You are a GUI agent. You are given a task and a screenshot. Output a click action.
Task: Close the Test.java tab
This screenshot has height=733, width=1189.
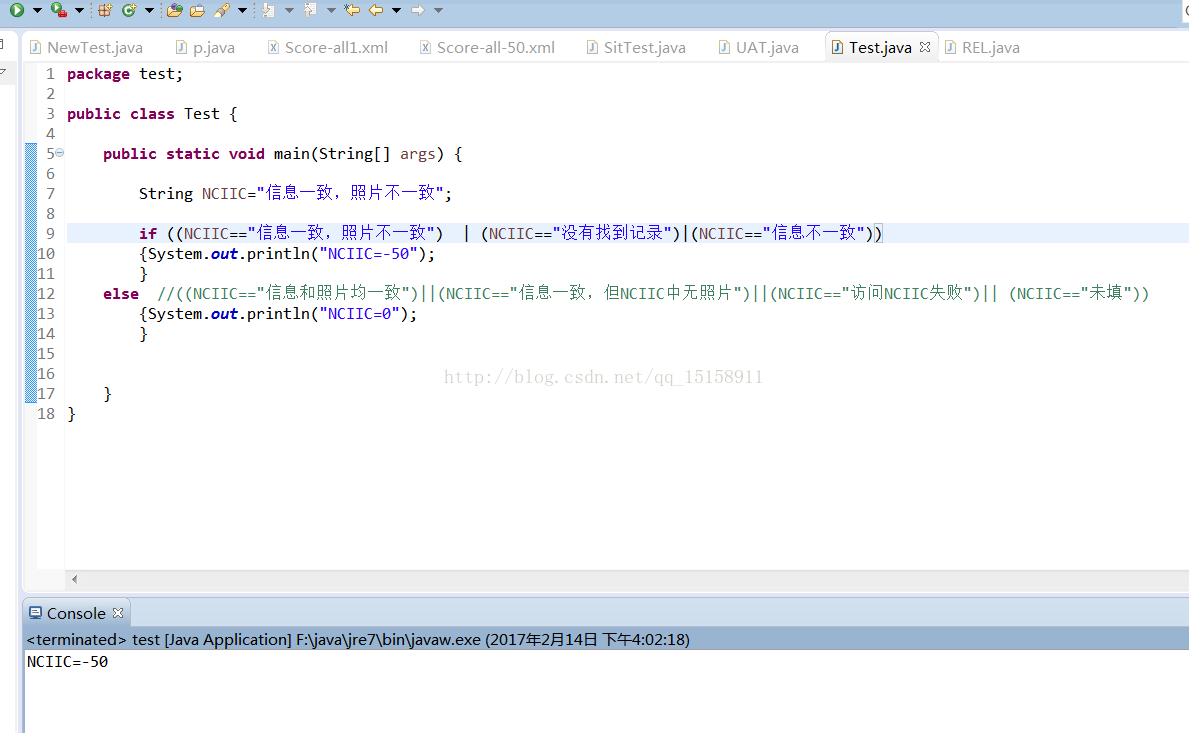924,47
